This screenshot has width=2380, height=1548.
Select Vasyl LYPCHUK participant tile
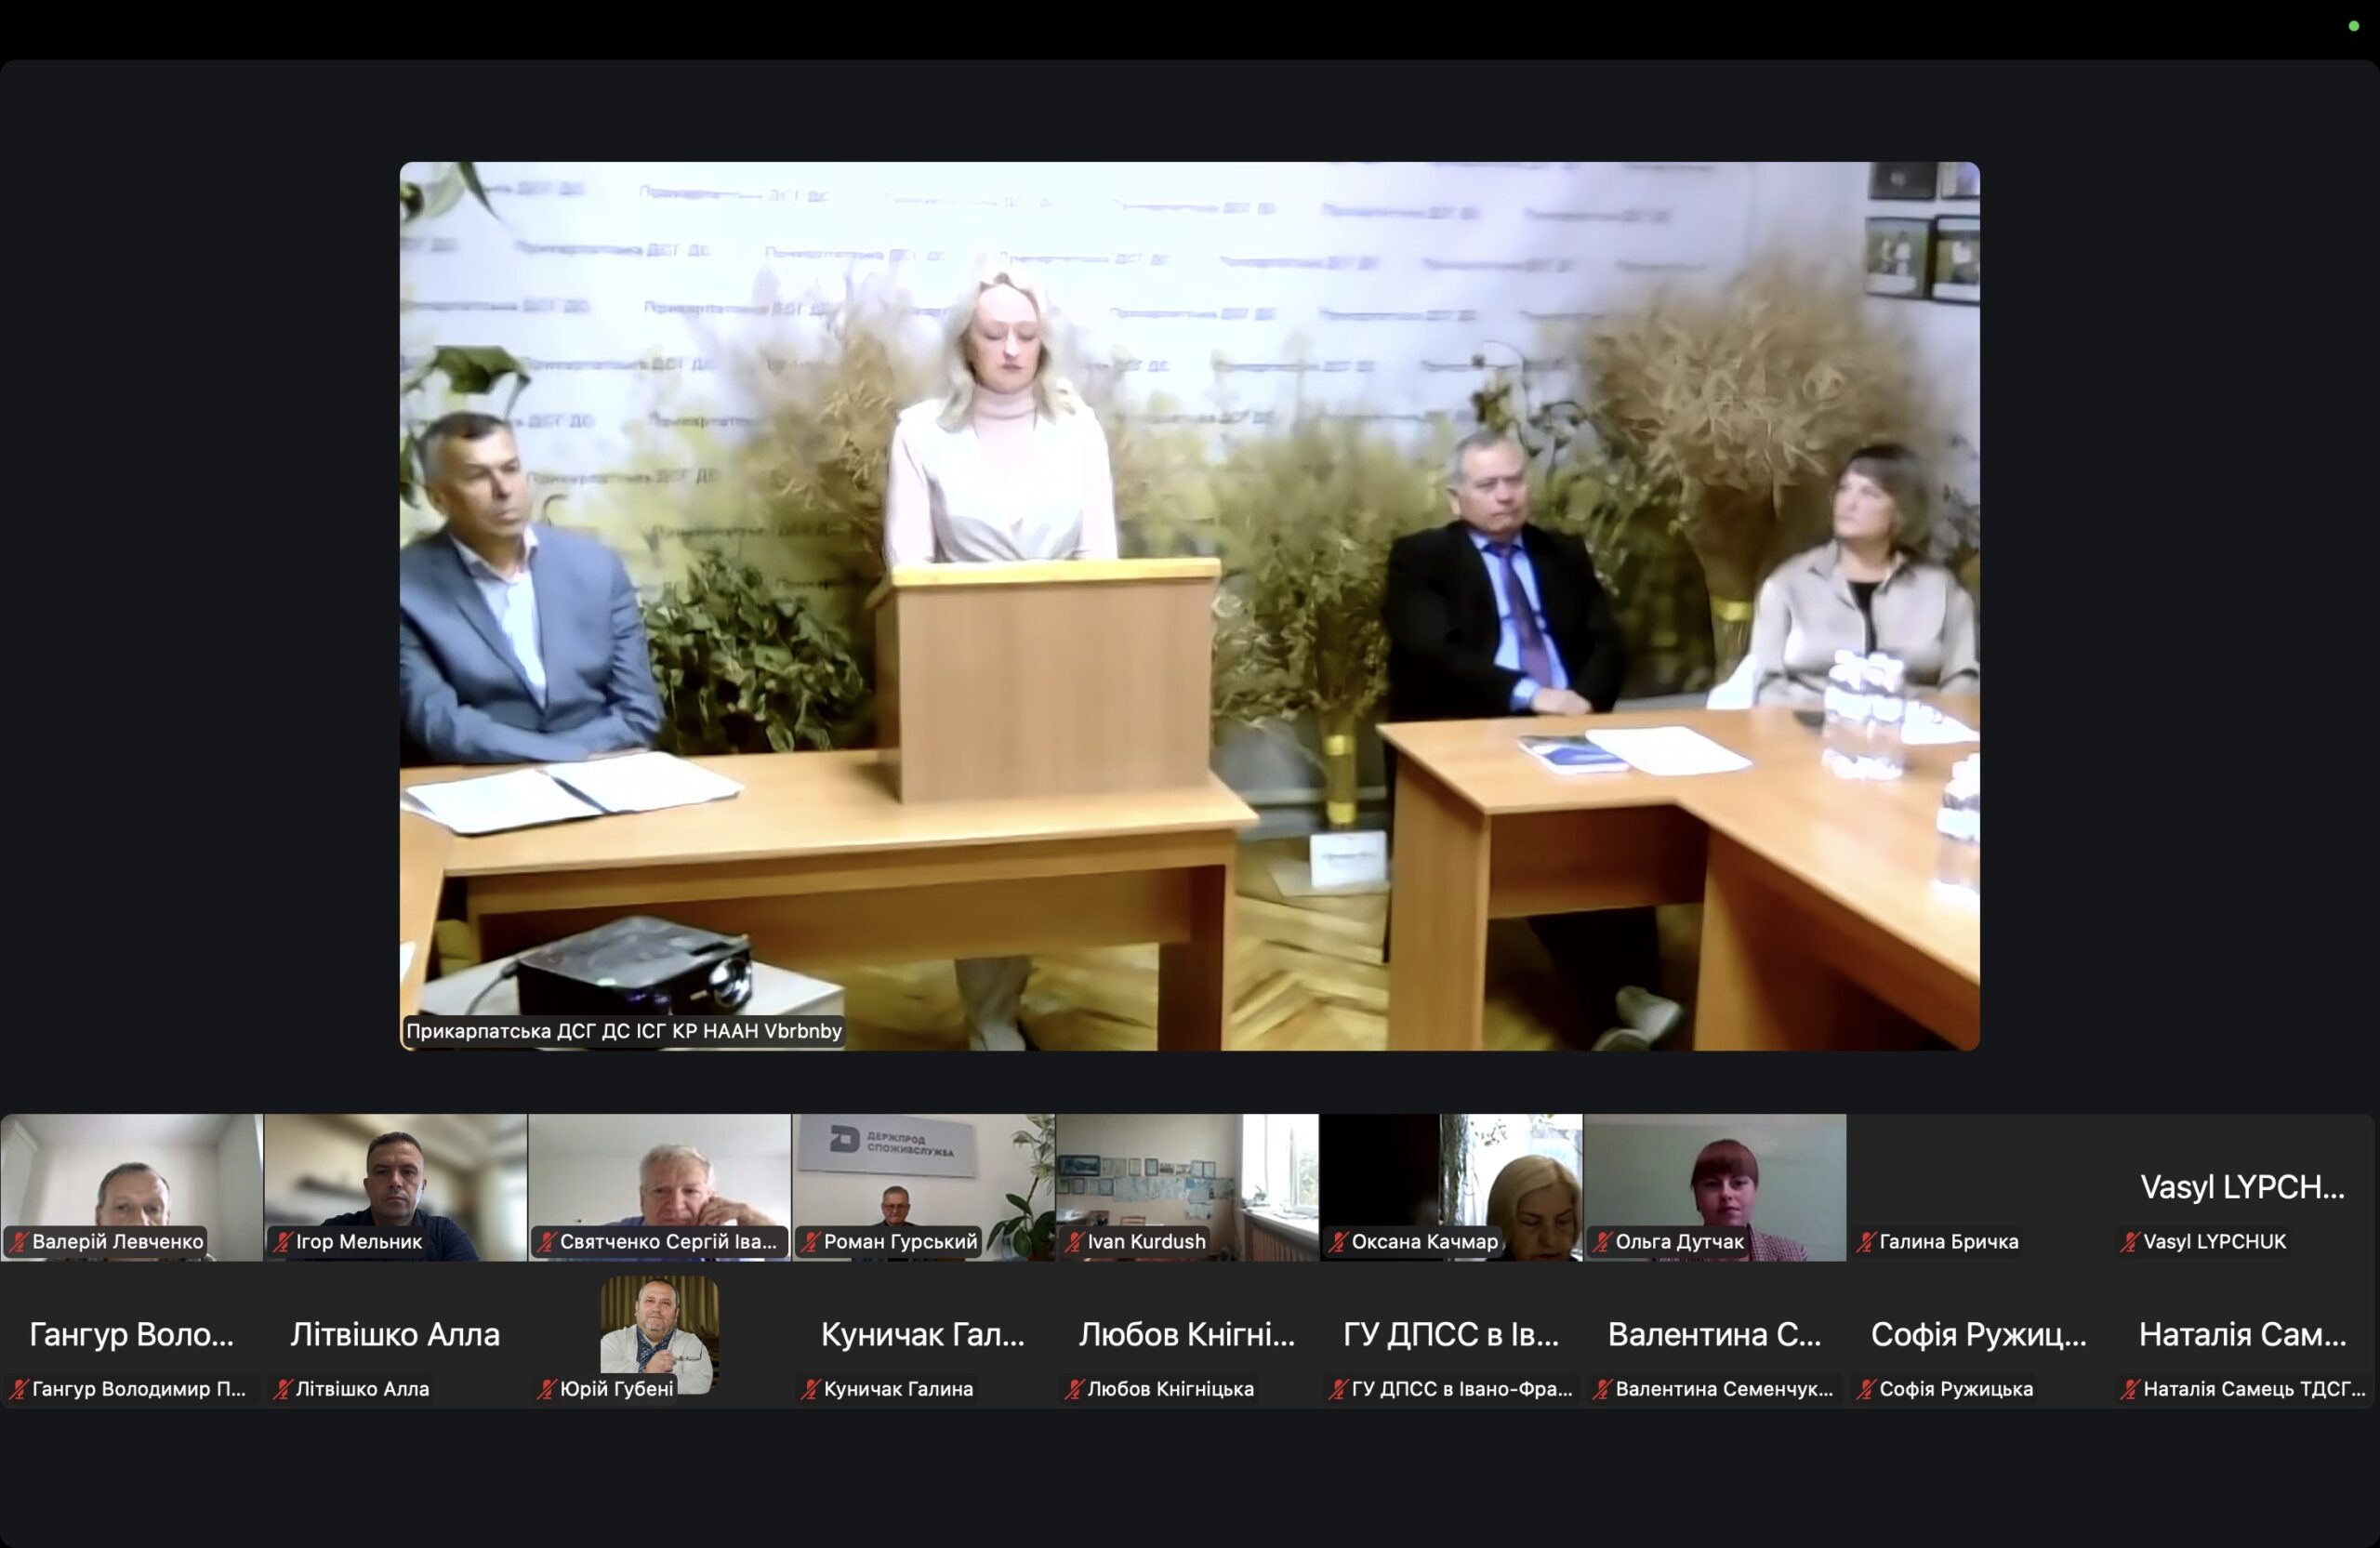[x=2242, y=1187]
